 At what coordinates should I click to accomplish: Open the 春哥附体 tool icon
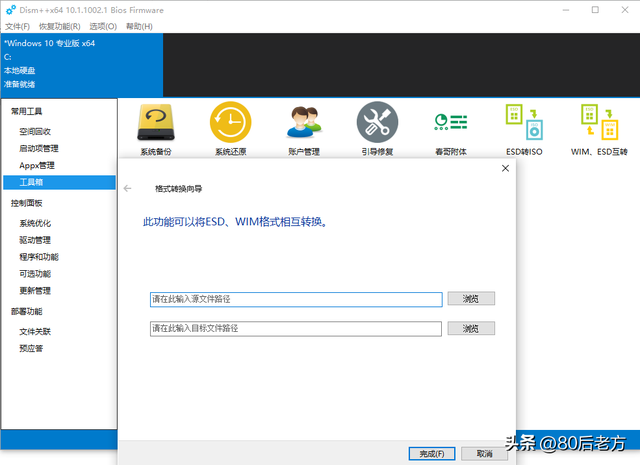451,122
